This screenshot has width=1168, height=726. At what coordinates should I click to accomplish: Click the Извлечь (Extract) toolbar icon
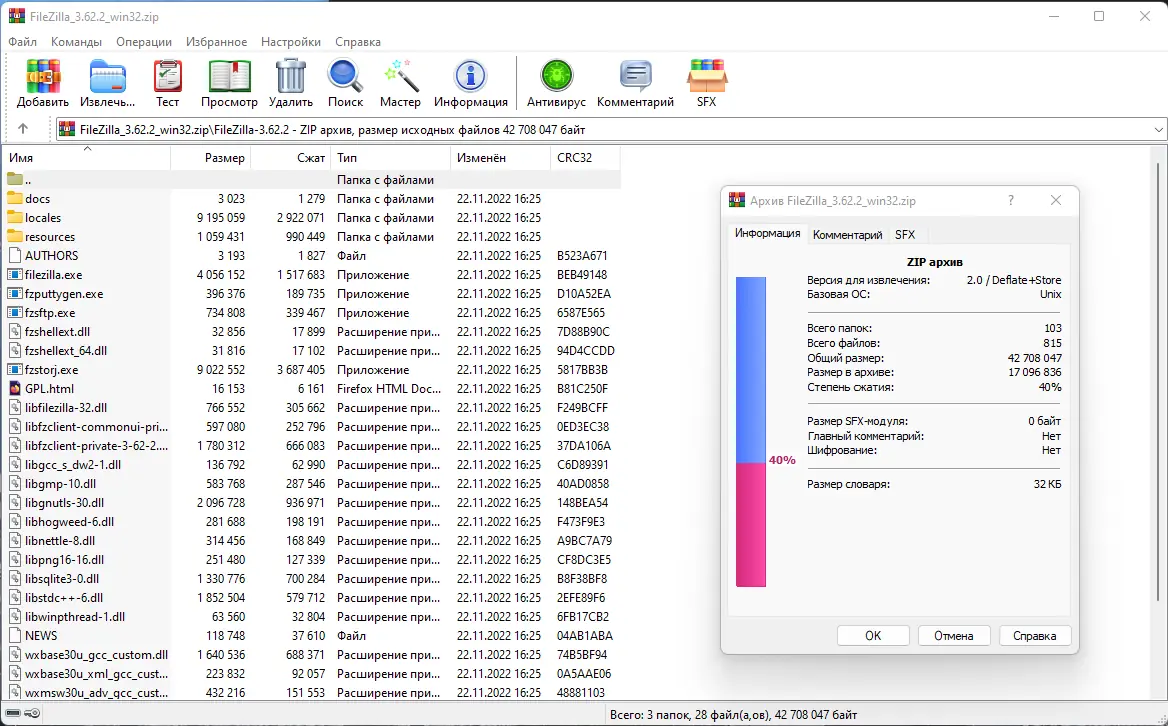click(108, 76)
